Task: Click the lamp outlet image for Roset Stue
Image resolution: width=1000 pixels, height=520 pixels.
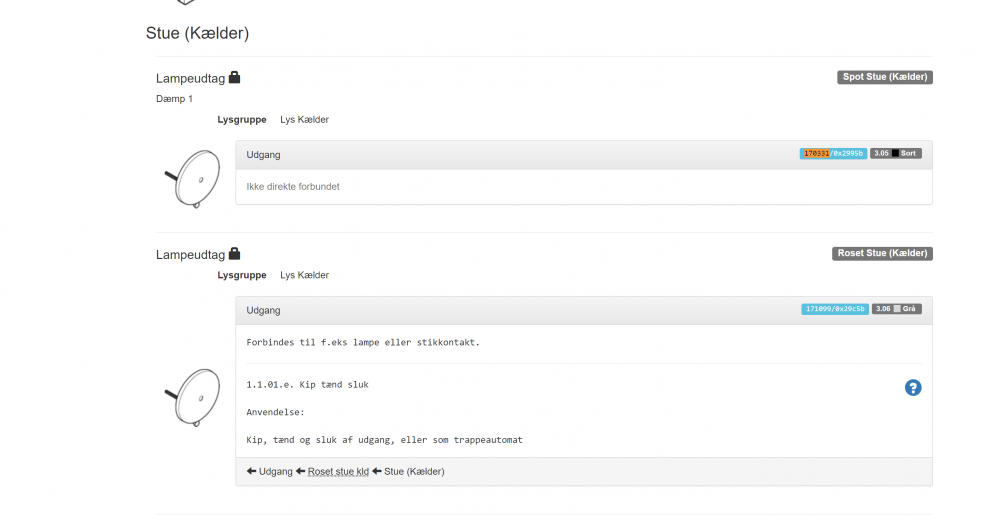Action: (x=193, y=394)
